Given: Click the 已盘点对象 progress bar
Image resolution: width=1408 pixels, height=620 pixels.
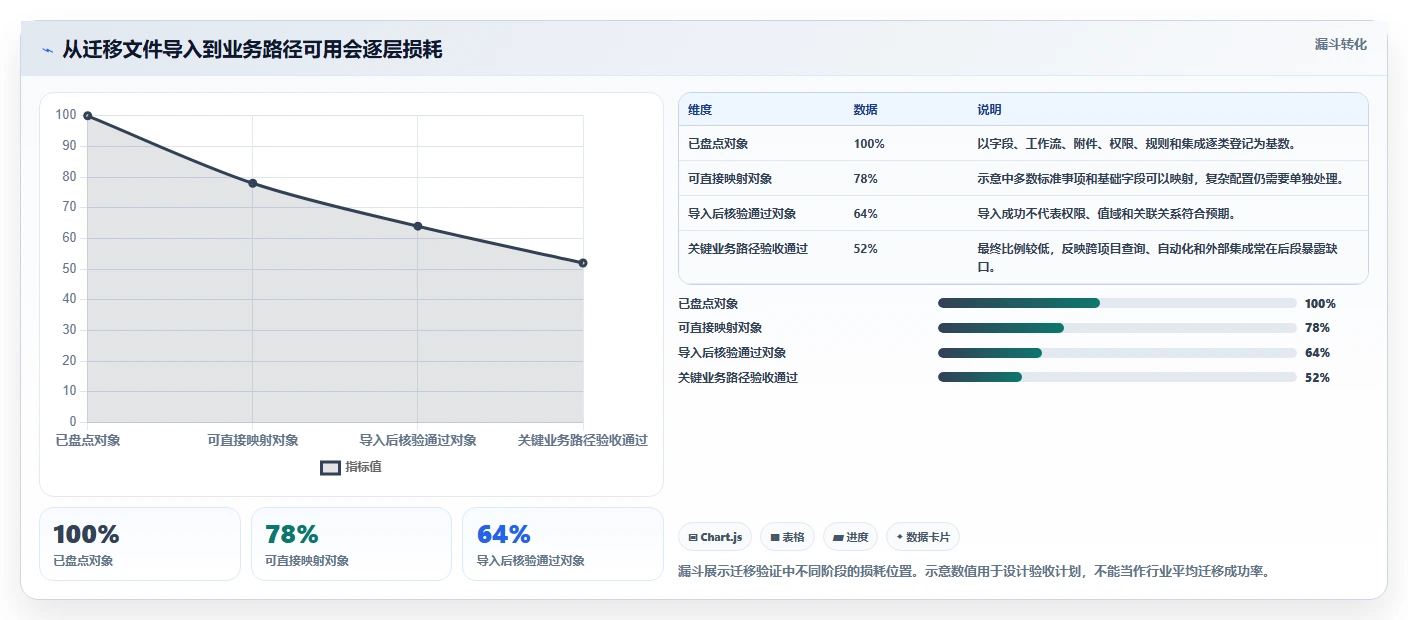Looking at the screenshot, I should click(1117, 303).
